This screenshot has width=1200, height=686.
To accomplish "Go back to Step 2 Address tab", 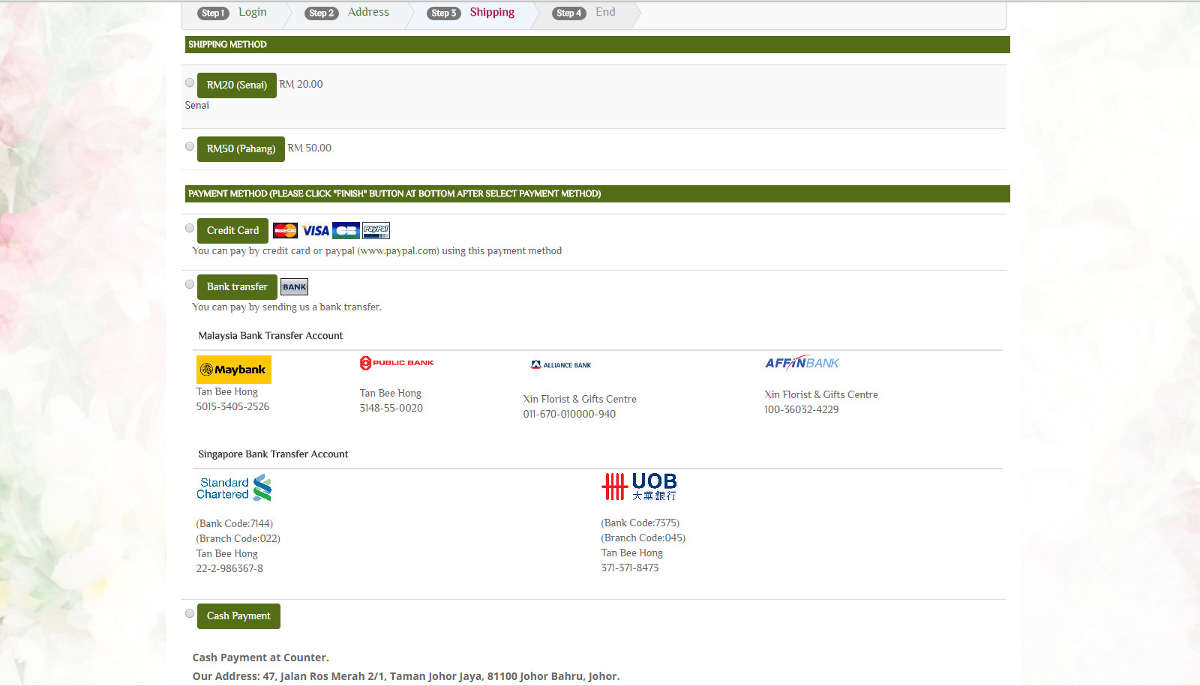I will tap(349, 13).
